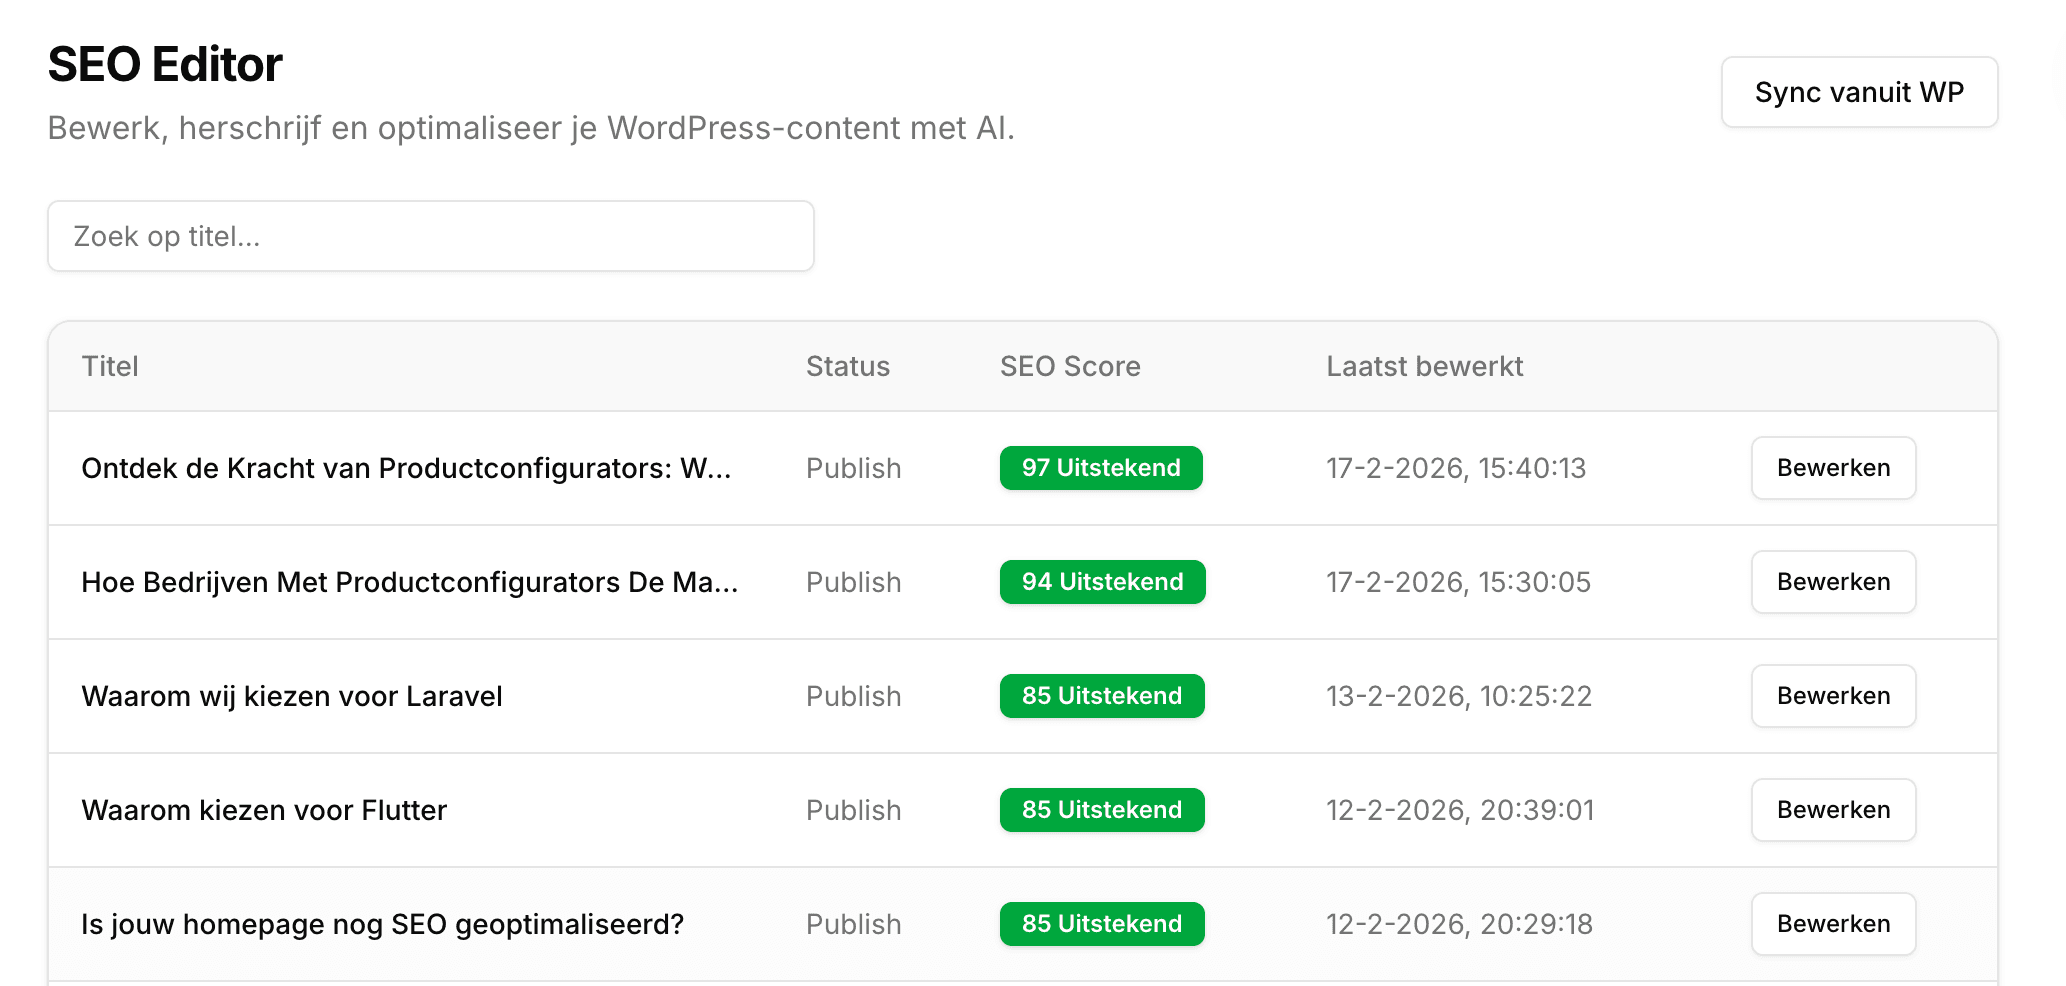This screenshot has height=986, width=2066.
Task: Click the SEO Score column header
Action: pos(1069,366)
